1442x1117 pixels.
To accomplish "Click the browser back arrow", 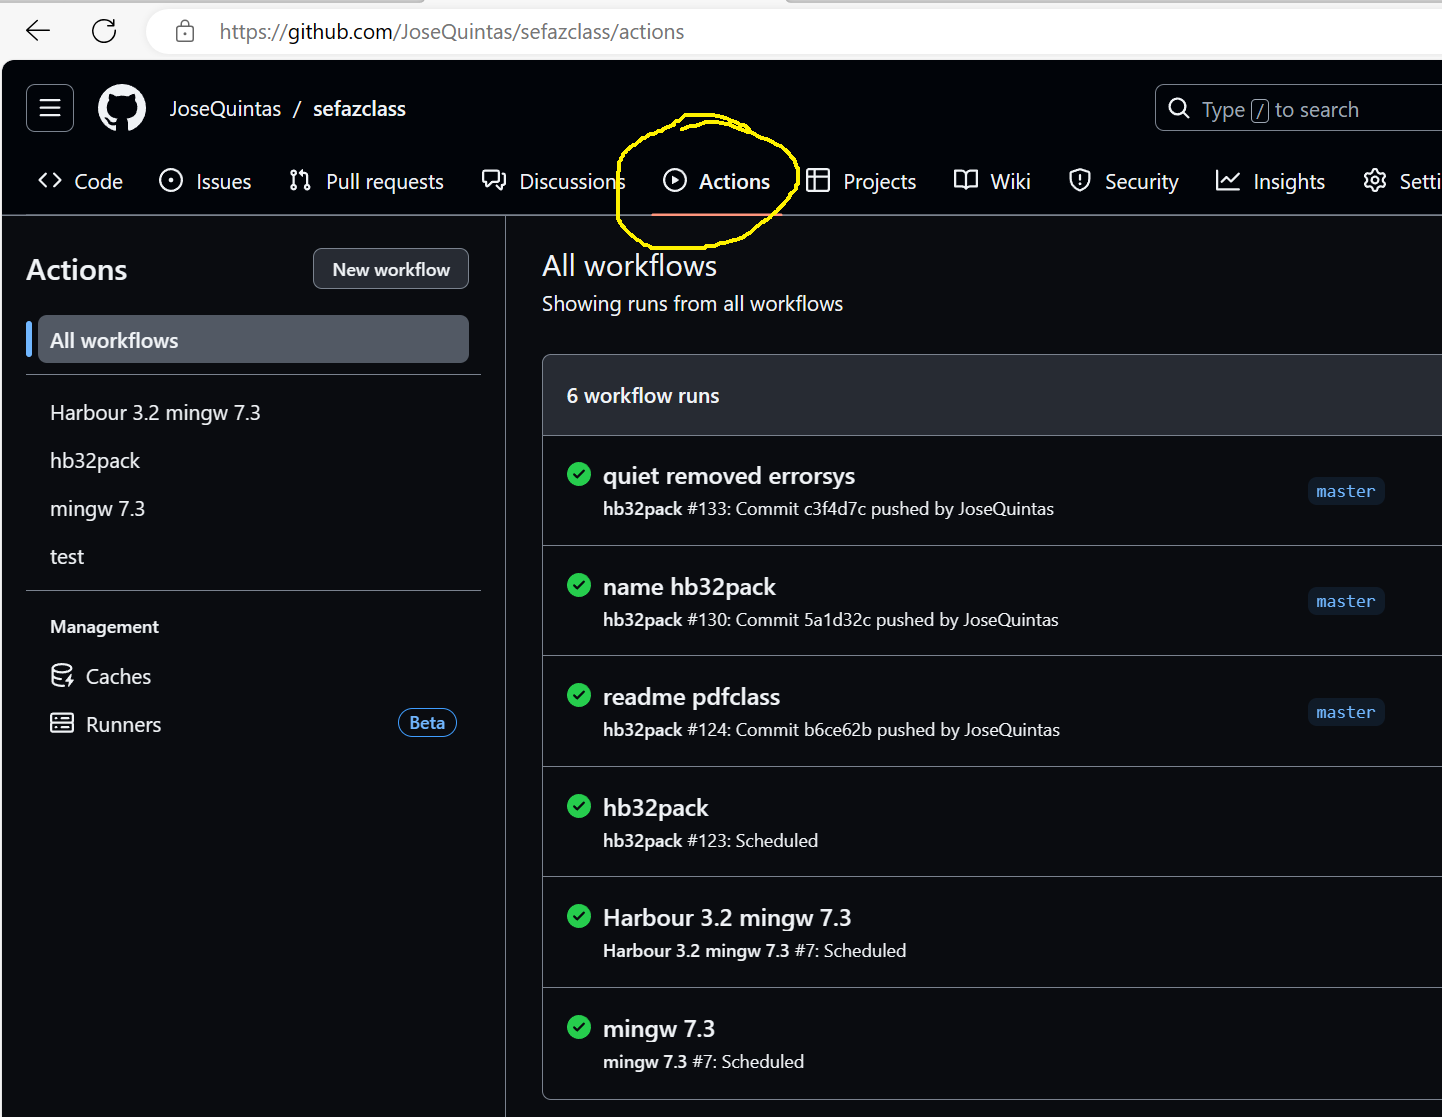I will coord(38,31).
